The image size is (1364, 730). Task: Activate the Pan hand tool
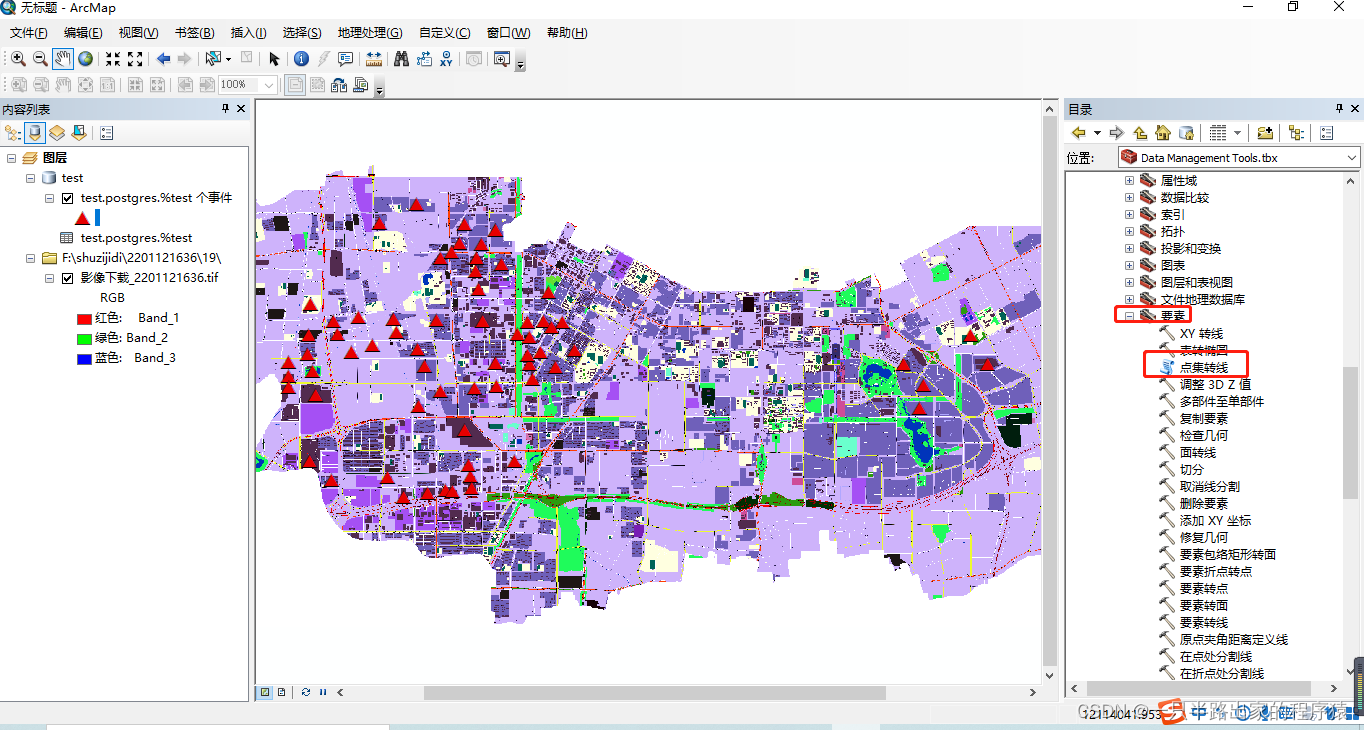(63, 59)
